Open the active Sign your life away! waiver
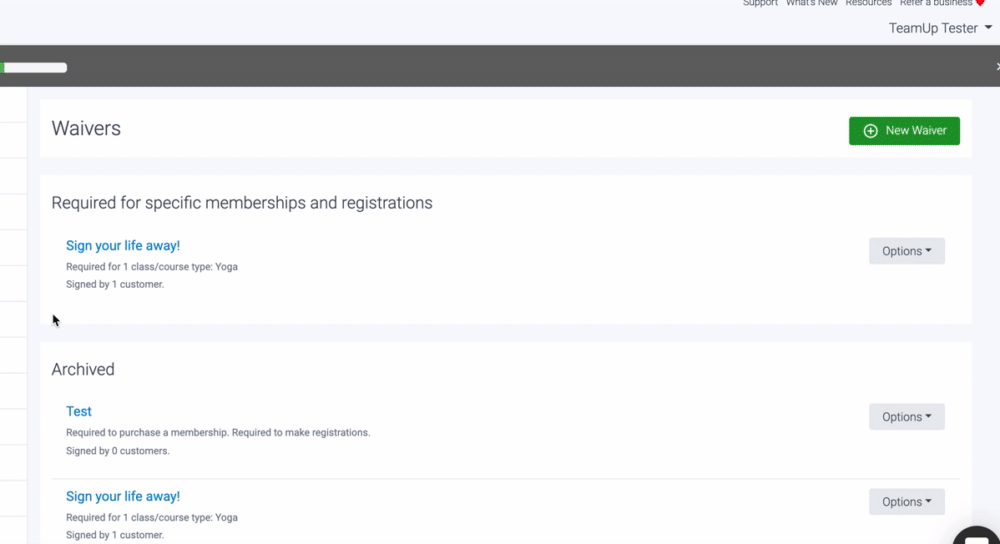The height and width of the screenshot is (544, 1000). (x=123, y=246)
